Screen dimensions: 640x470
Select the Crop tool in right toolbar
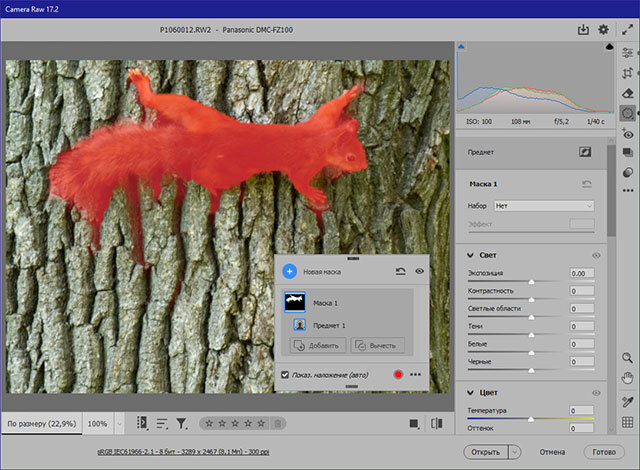point(628,74)
